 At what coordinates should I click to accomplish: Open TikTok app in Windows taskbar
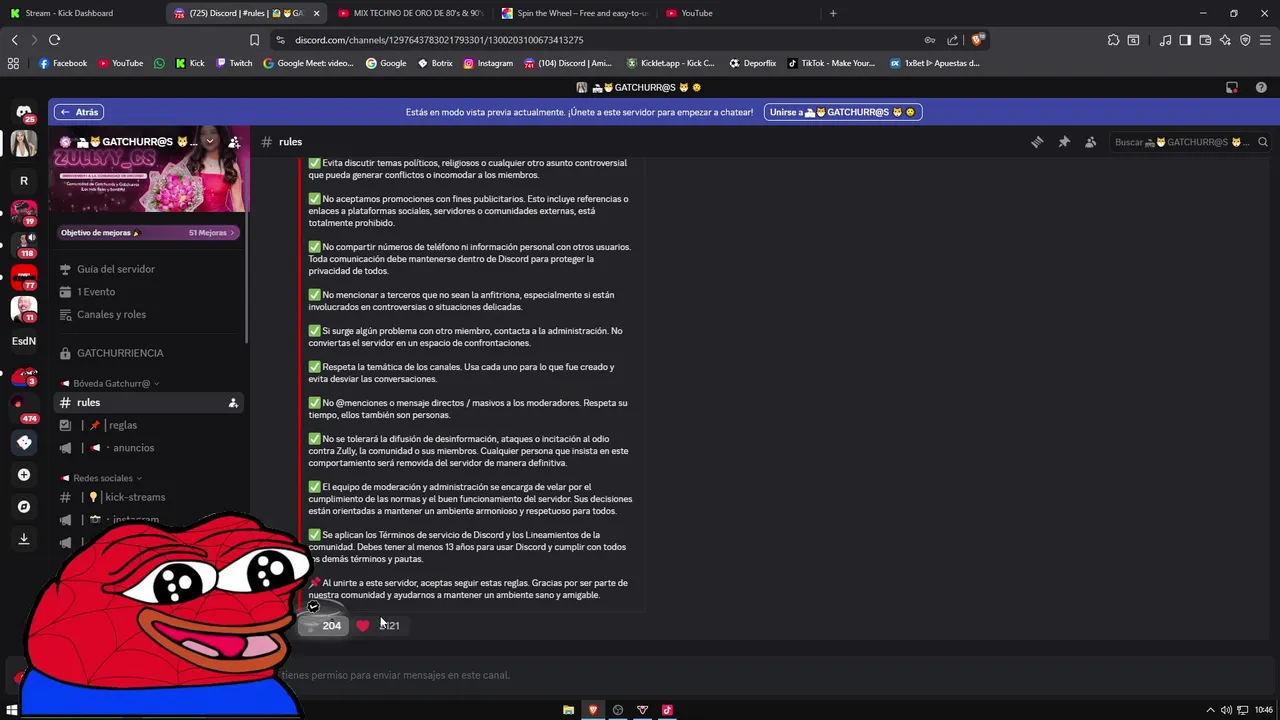point(667,710)
